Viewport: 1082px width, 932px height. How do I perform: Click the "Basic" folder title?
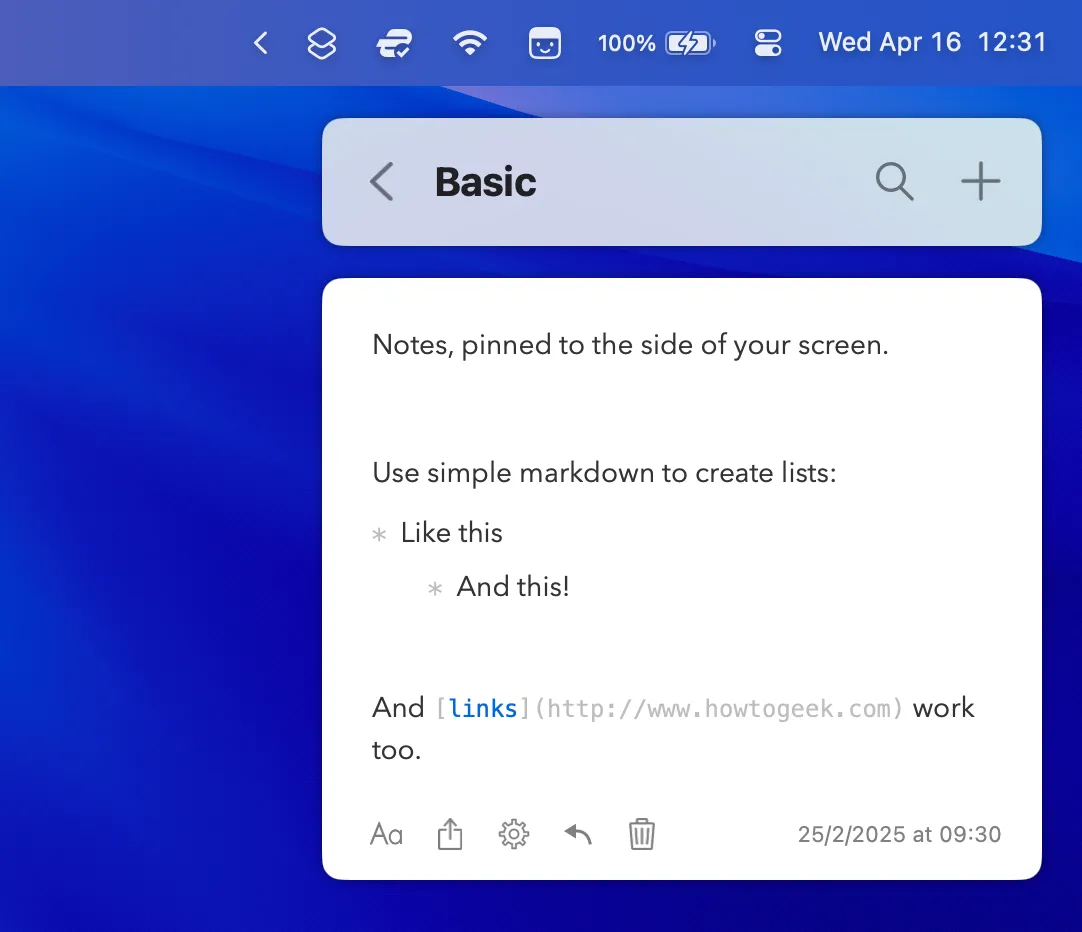pos(485,182)
